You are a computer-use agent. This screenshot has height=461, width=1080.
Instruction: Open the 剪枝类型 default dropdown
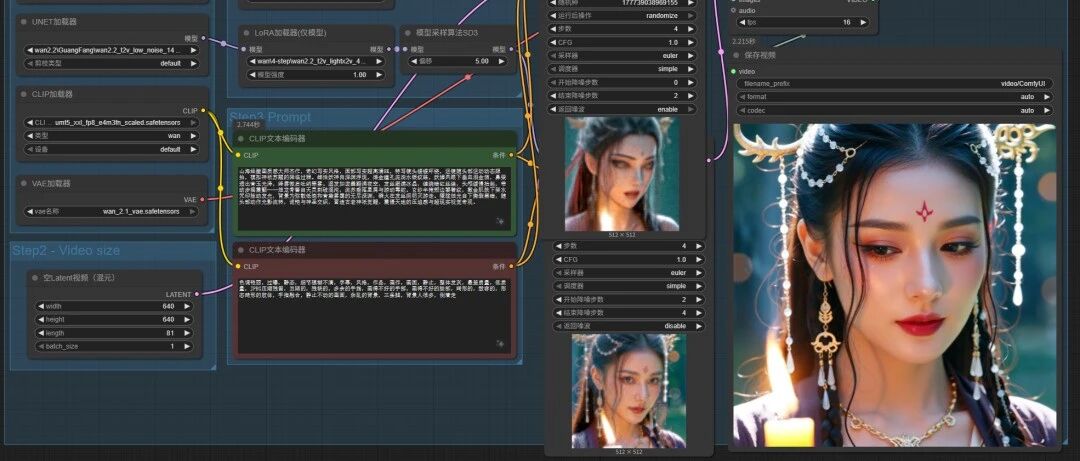pos(111,63)
